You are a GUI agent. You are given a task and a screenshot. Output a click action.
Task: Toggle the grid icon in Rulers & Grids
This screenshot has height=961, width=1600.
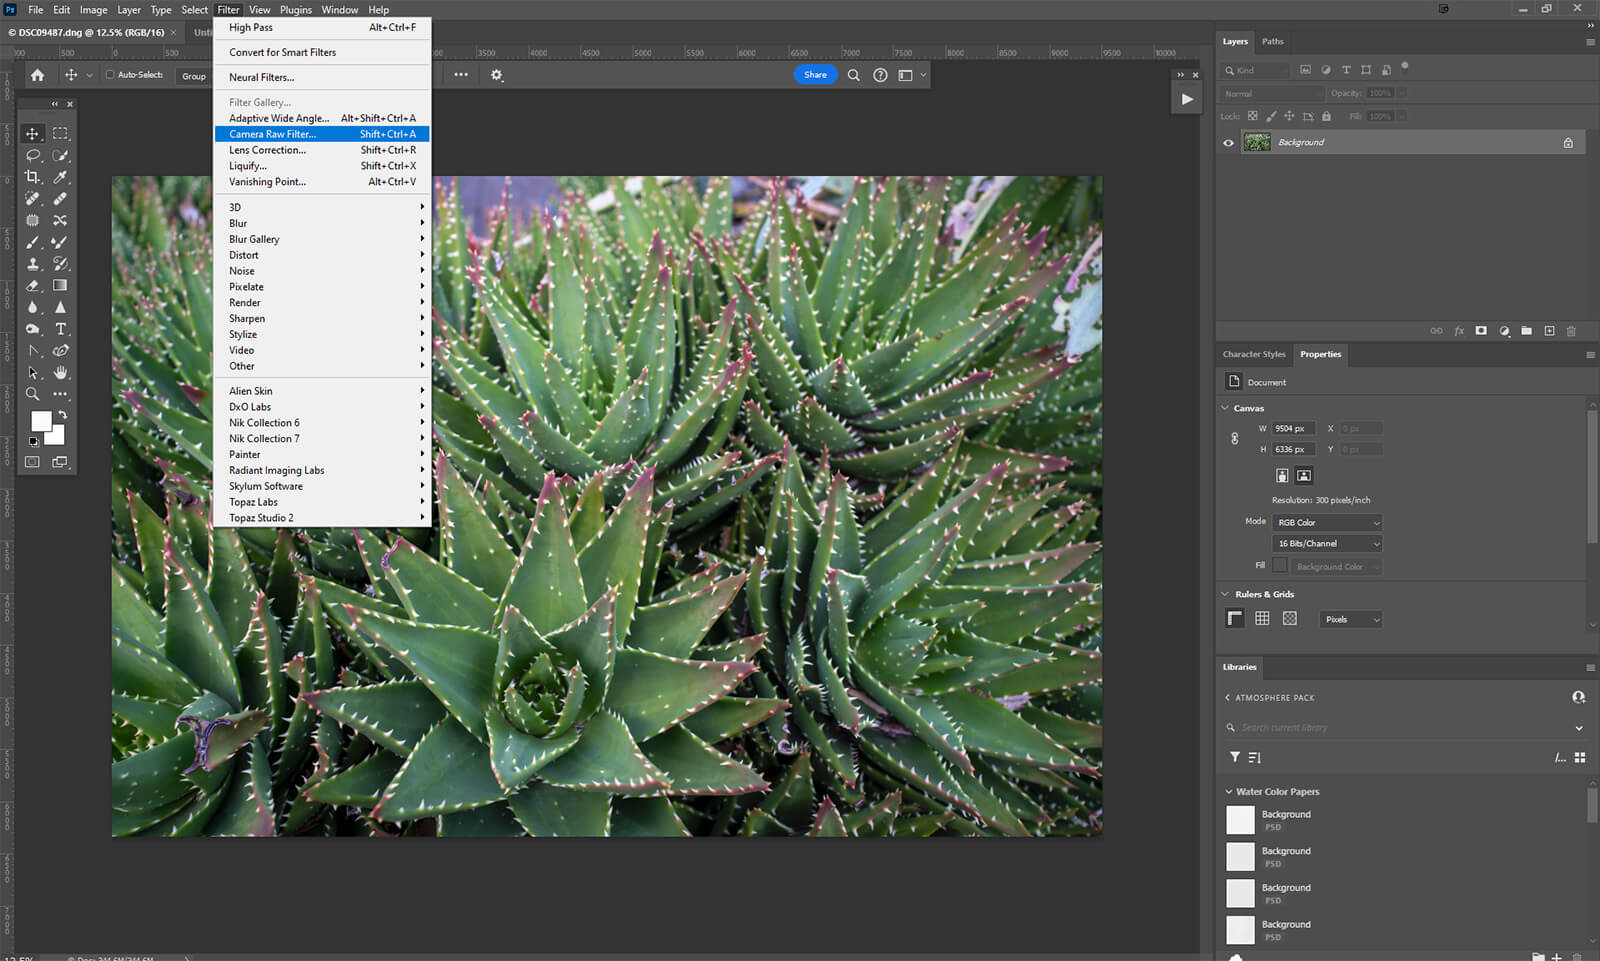click(1262, 619)
